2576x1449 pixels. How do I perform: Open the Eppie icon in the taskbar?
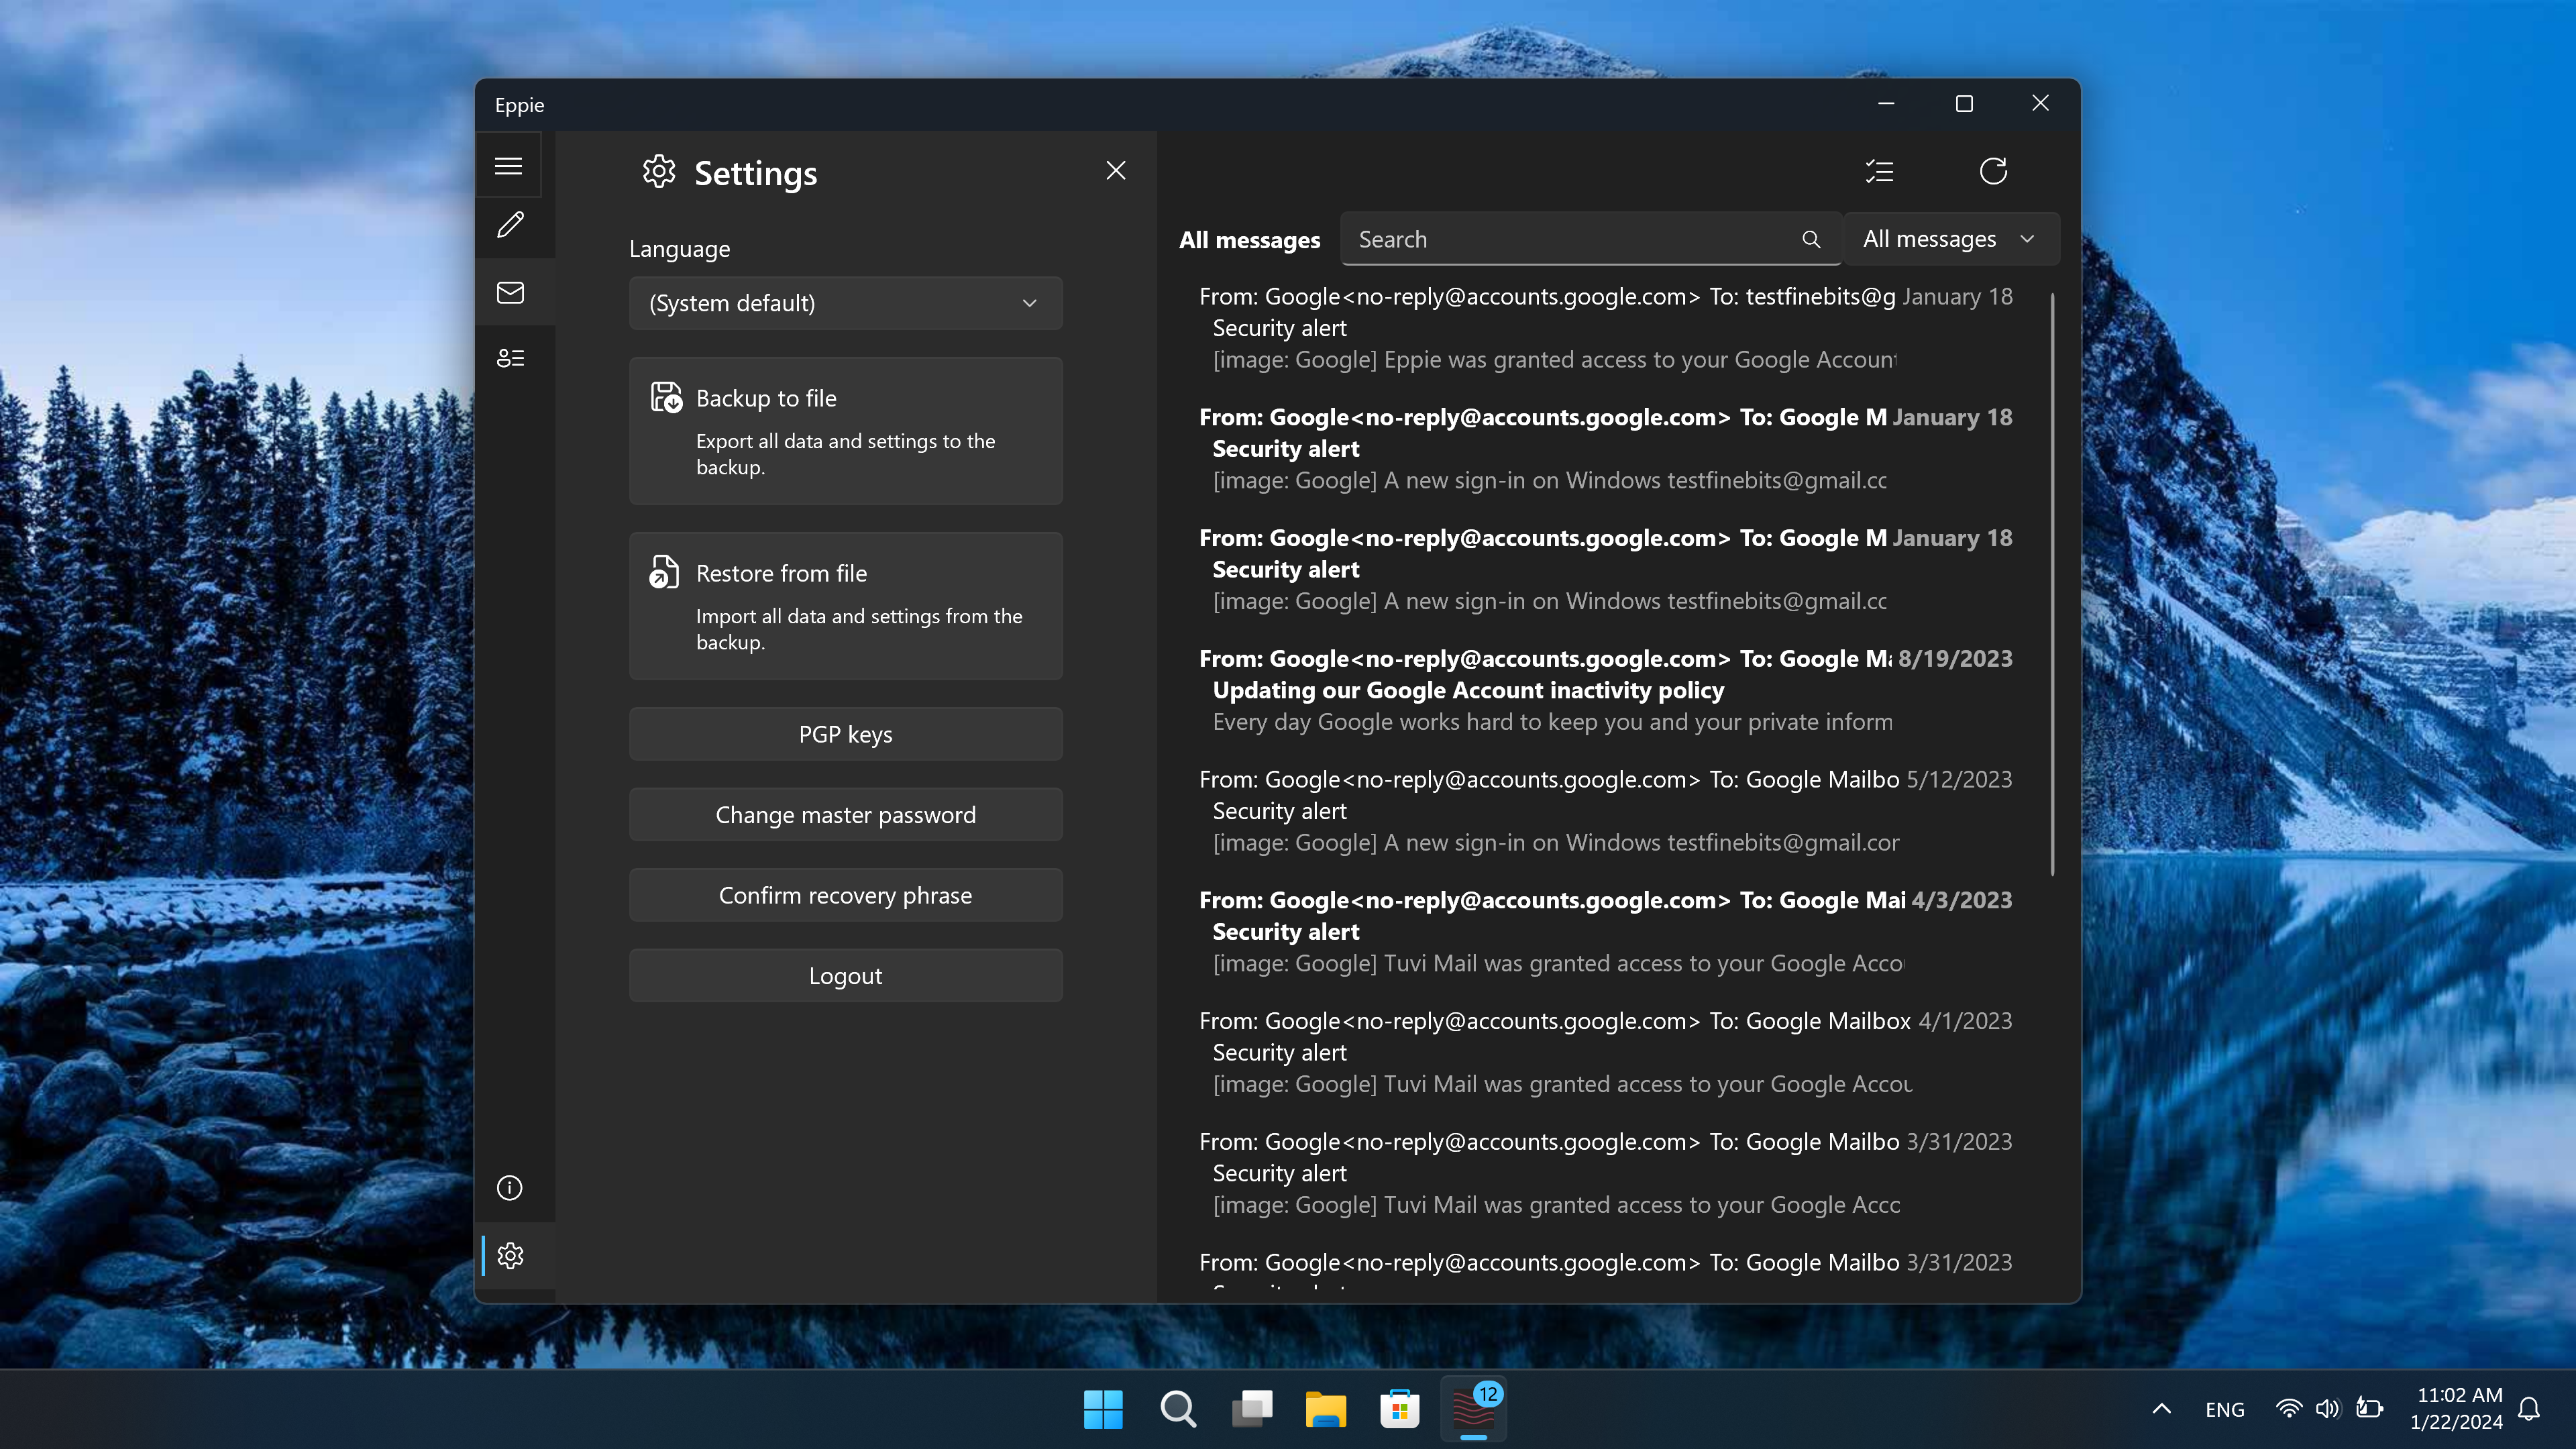point(1473,1409)
